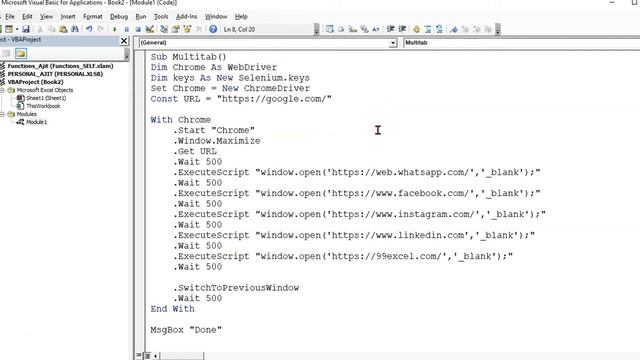
Task: Open the File menu
Action: 10,17
